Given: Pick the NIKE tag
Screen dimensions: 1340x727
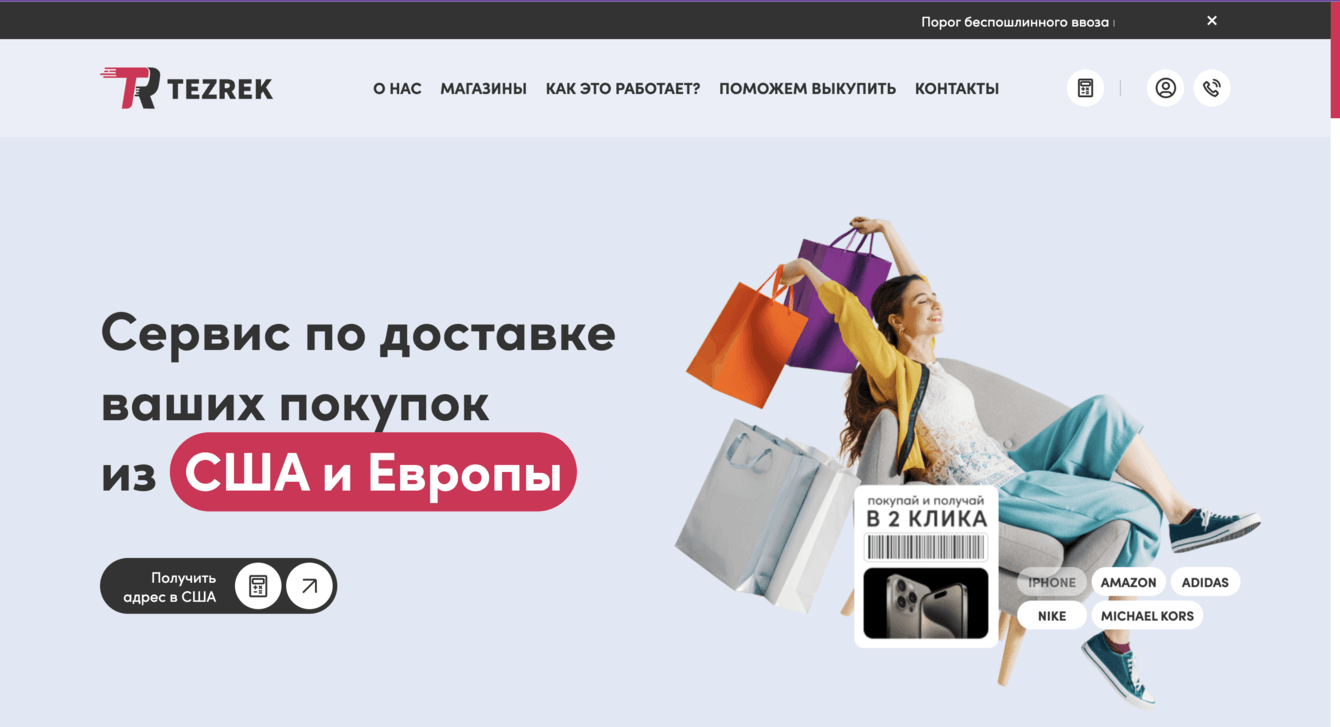Looking at the screenshot, I should [1052, 616].
